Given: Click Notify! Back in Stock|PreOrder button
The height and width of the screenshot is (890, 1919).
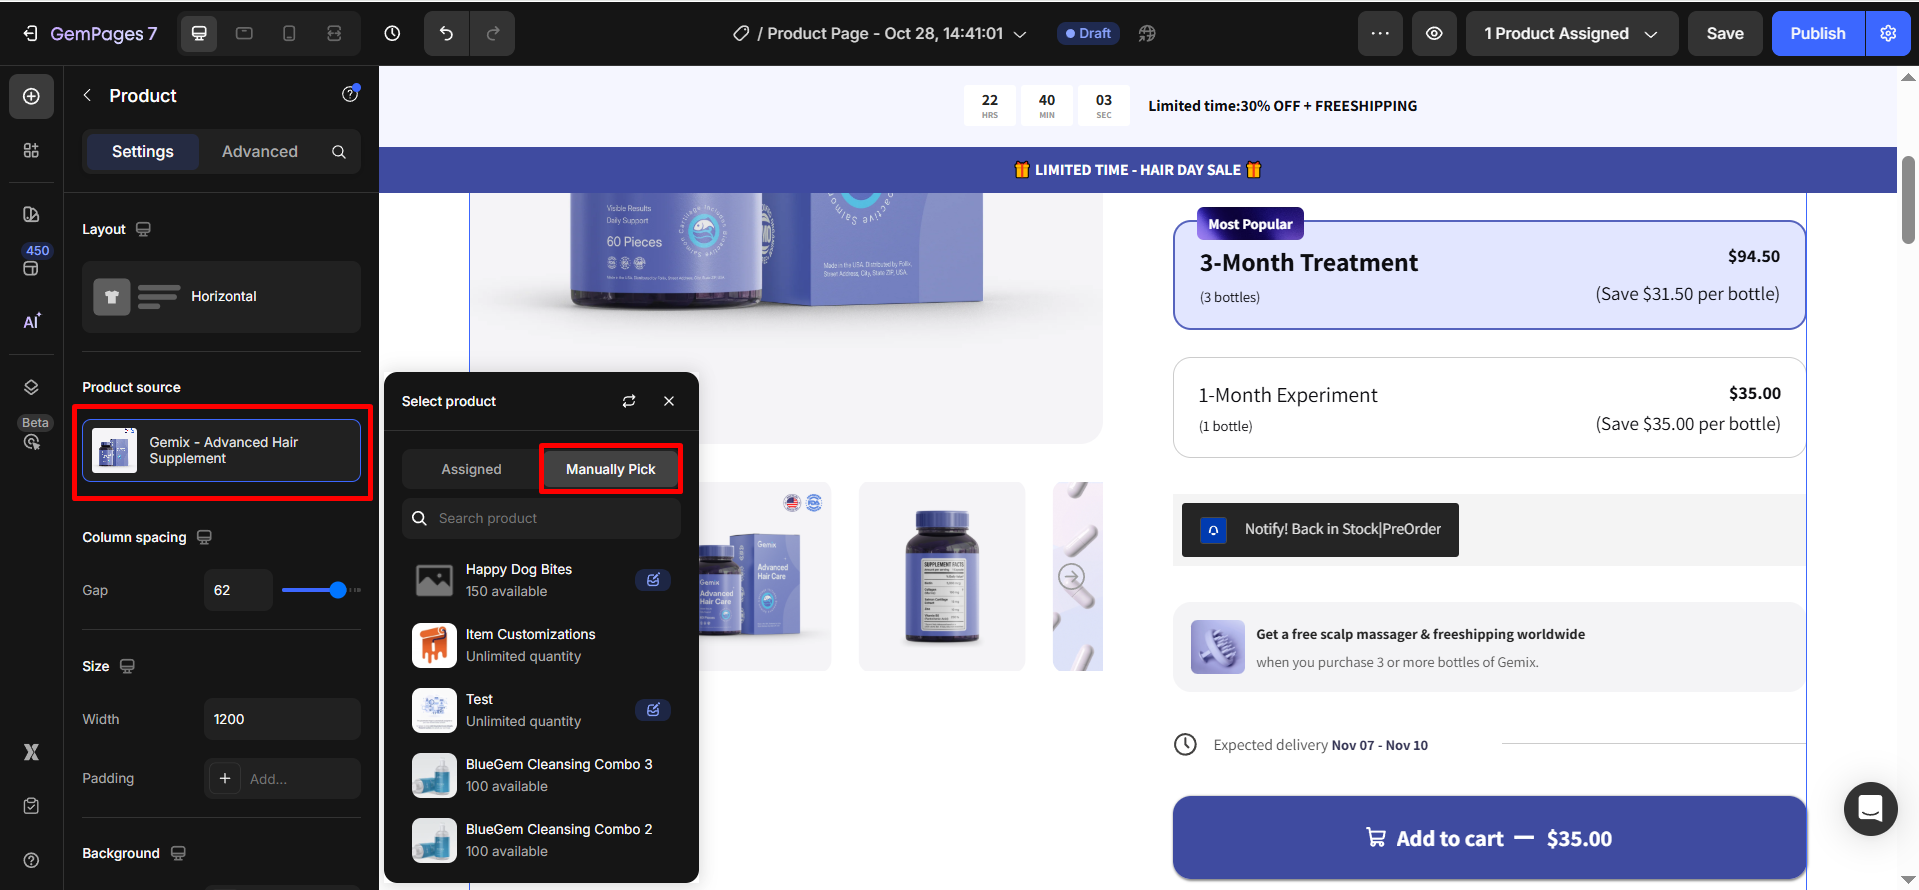Looking at the screenshot, I should (x=1320, y=530).
